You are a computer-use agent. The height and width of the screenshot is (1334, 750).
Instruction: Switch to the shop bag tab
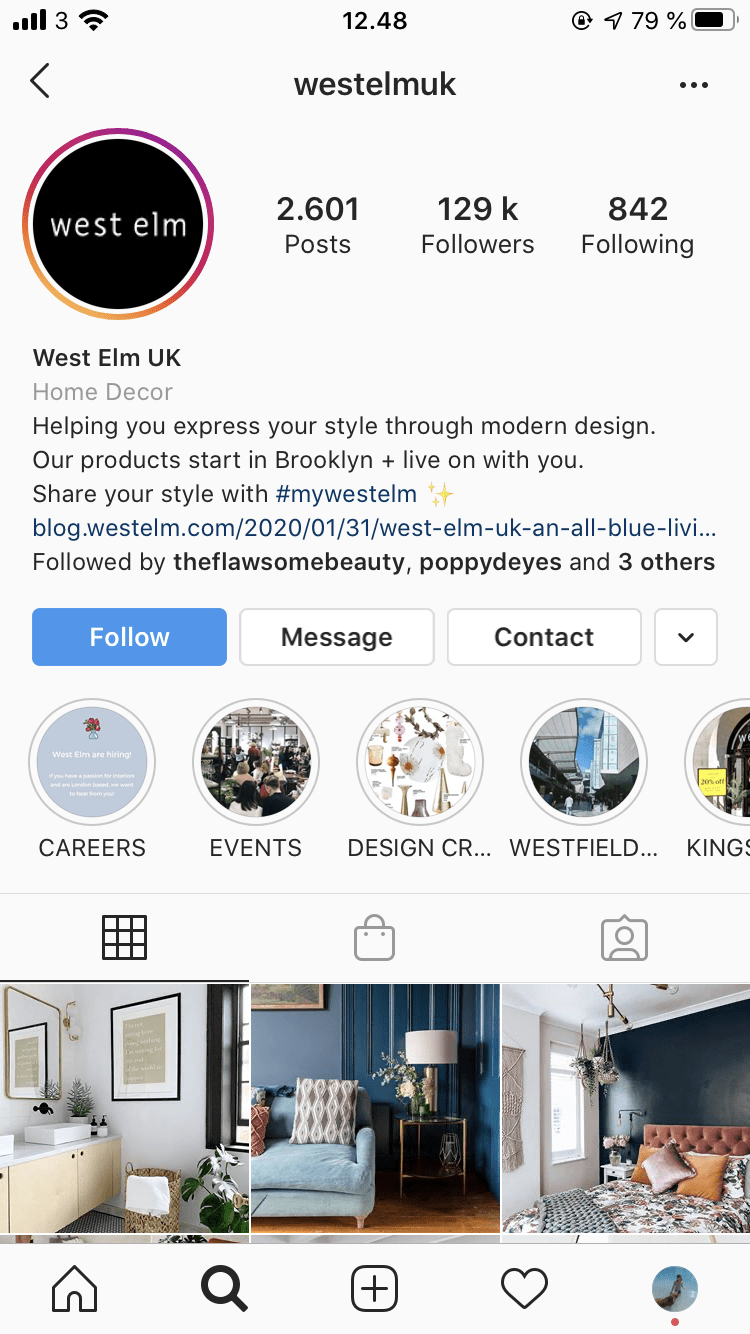coord(375,938)
